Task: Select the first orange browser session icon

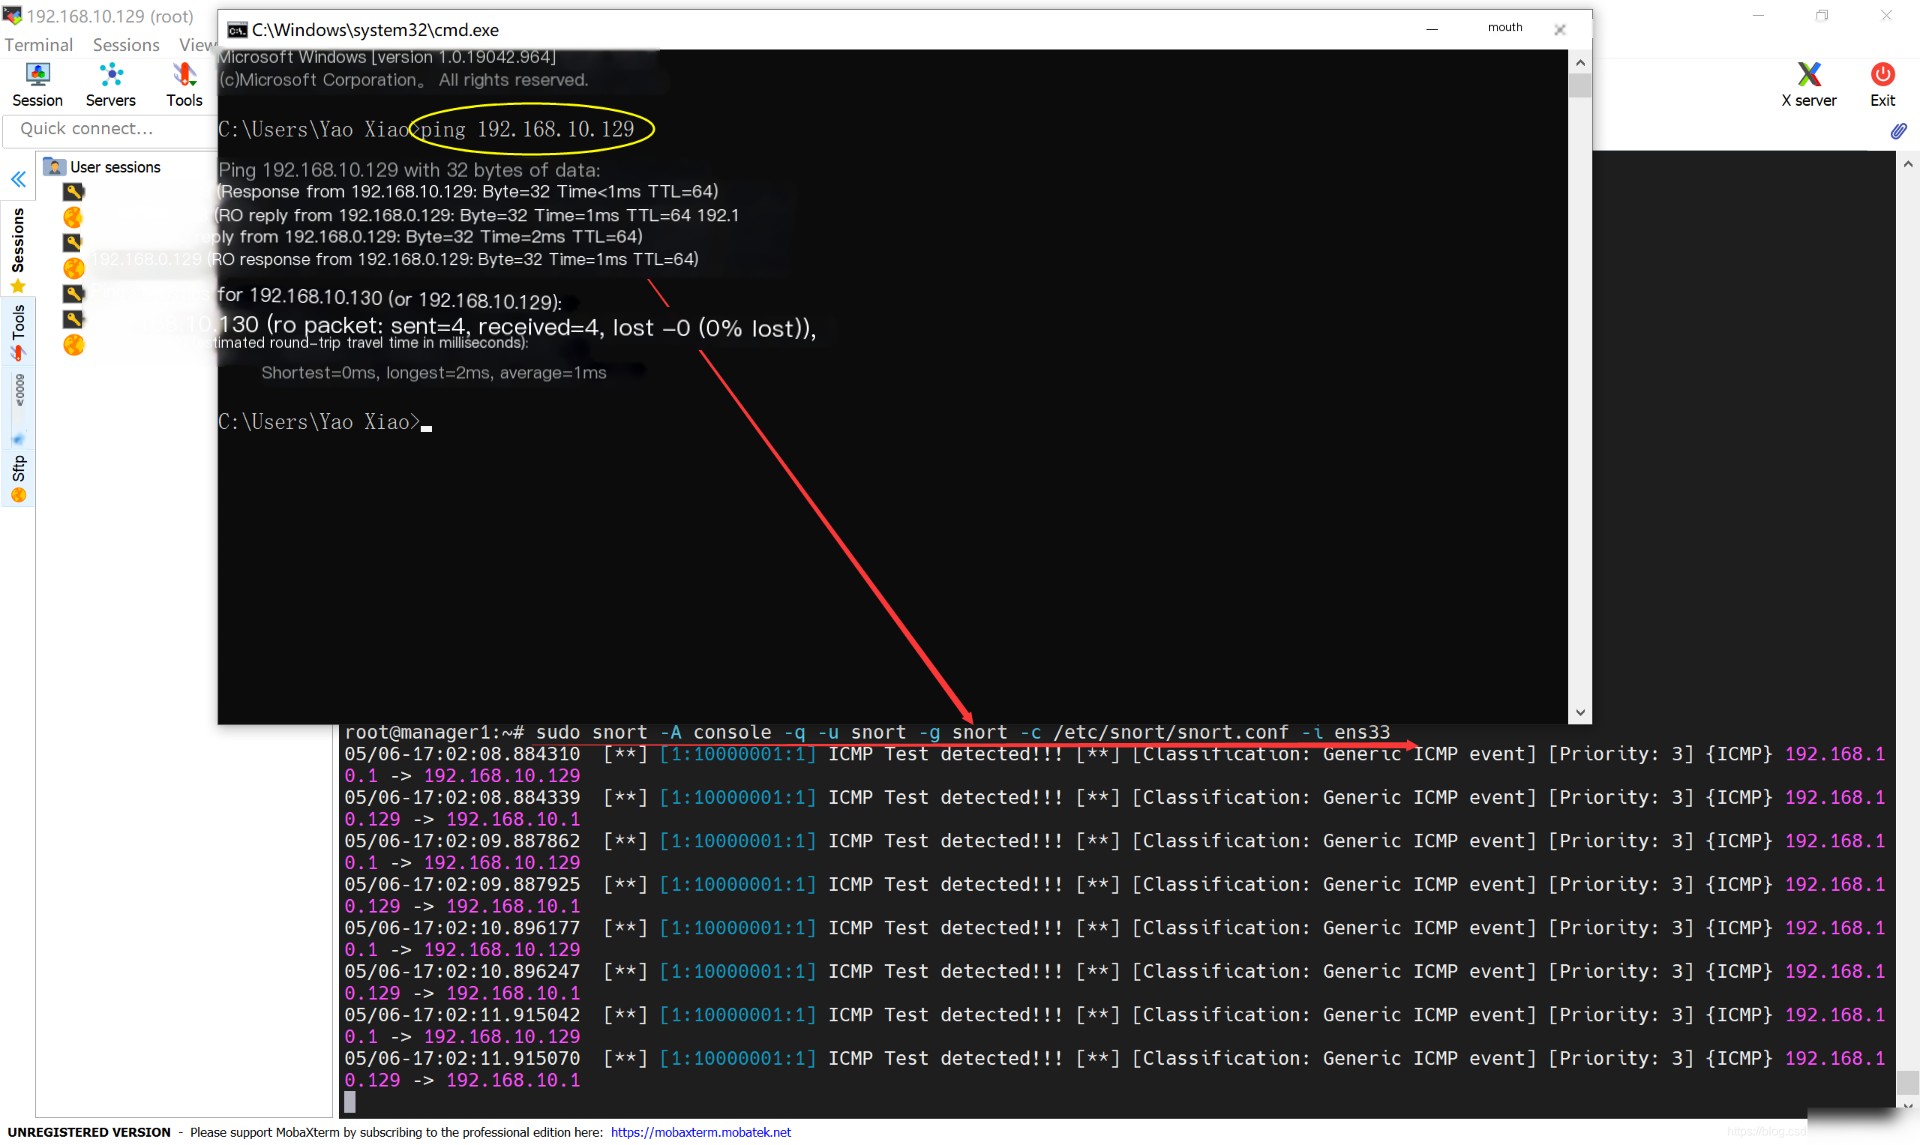Action: click(x=74, y=217)
